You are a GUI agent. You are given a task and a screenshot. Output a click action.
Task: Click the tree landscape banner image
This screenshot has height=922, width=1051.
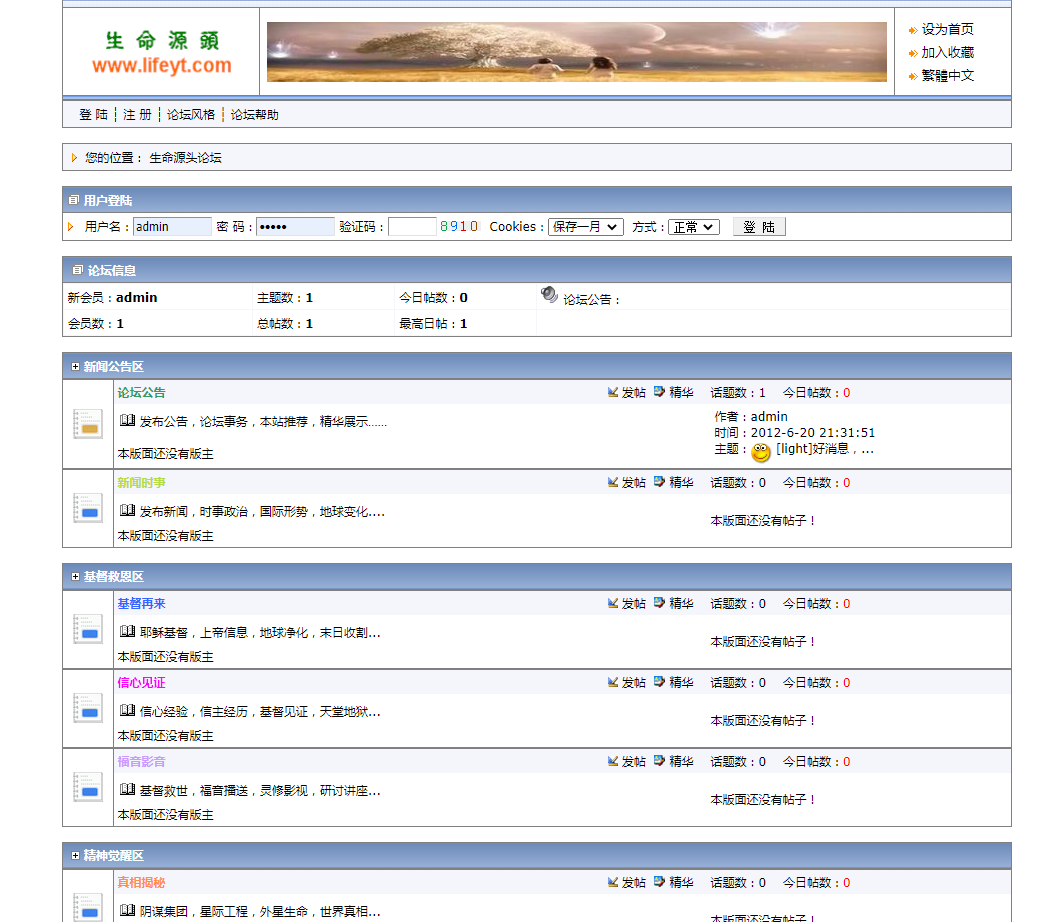[576, 52]
